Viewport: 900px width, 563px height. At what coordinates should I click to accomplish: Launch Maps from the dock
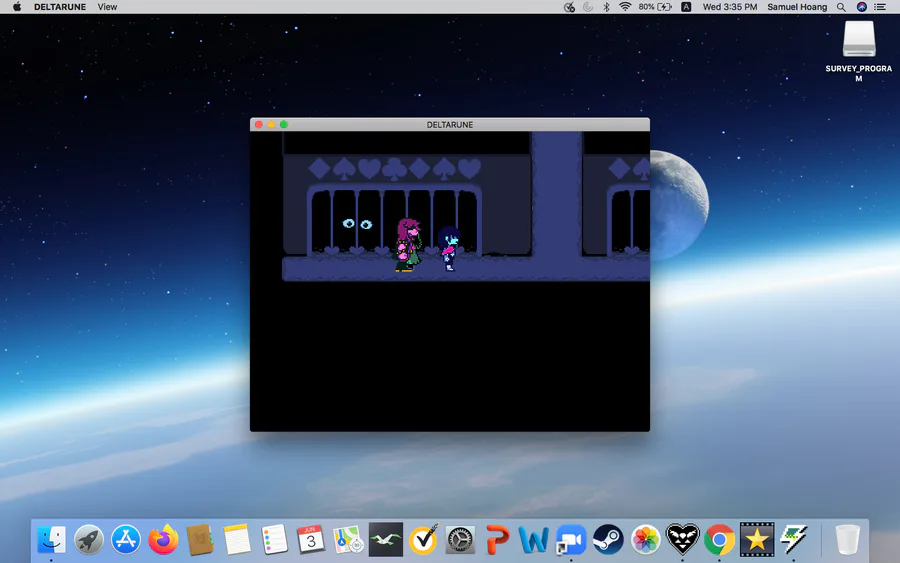pyautogui.click(x=348, y=539)
